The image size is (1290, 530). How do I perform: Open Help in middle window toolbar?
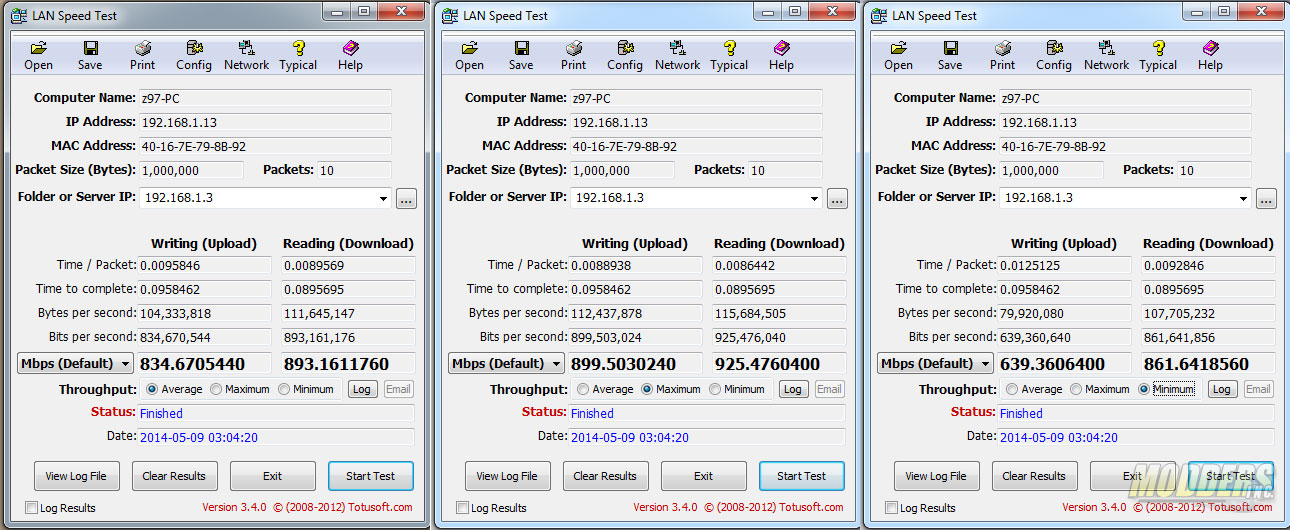point(781,55)
